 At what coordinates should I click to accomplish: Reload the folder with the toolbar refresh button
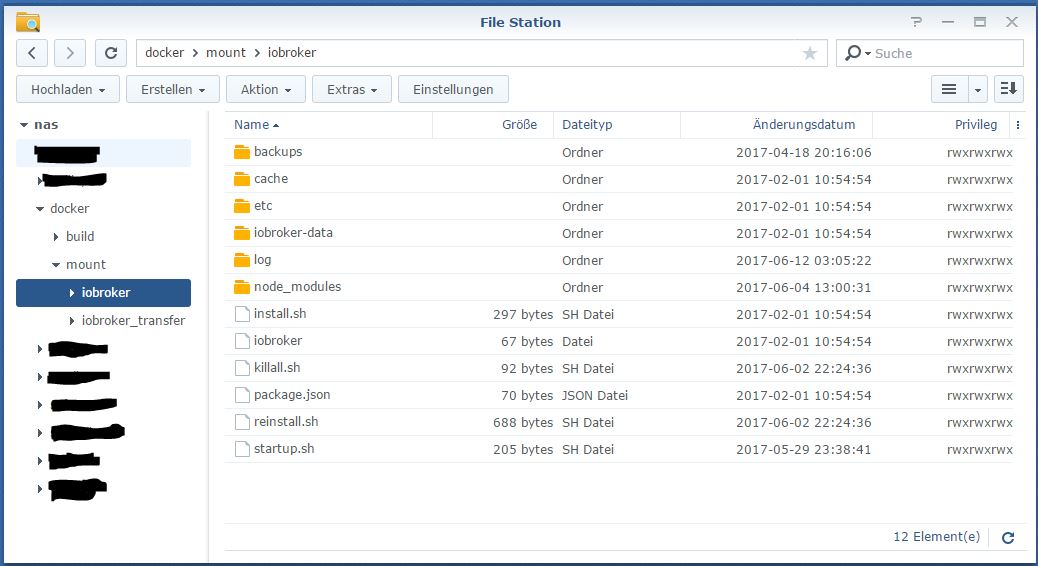click(x=111, y=53)
